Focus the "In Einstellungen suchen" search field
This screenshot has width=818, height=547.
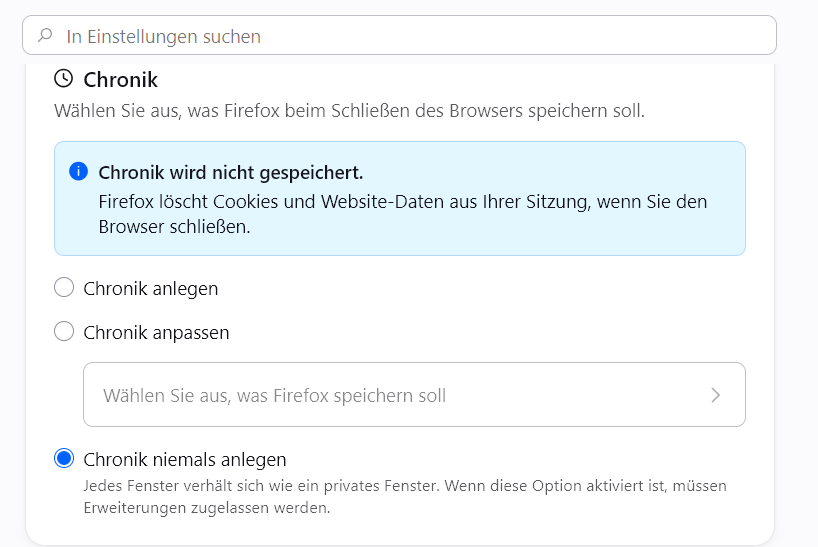point(399,35)
